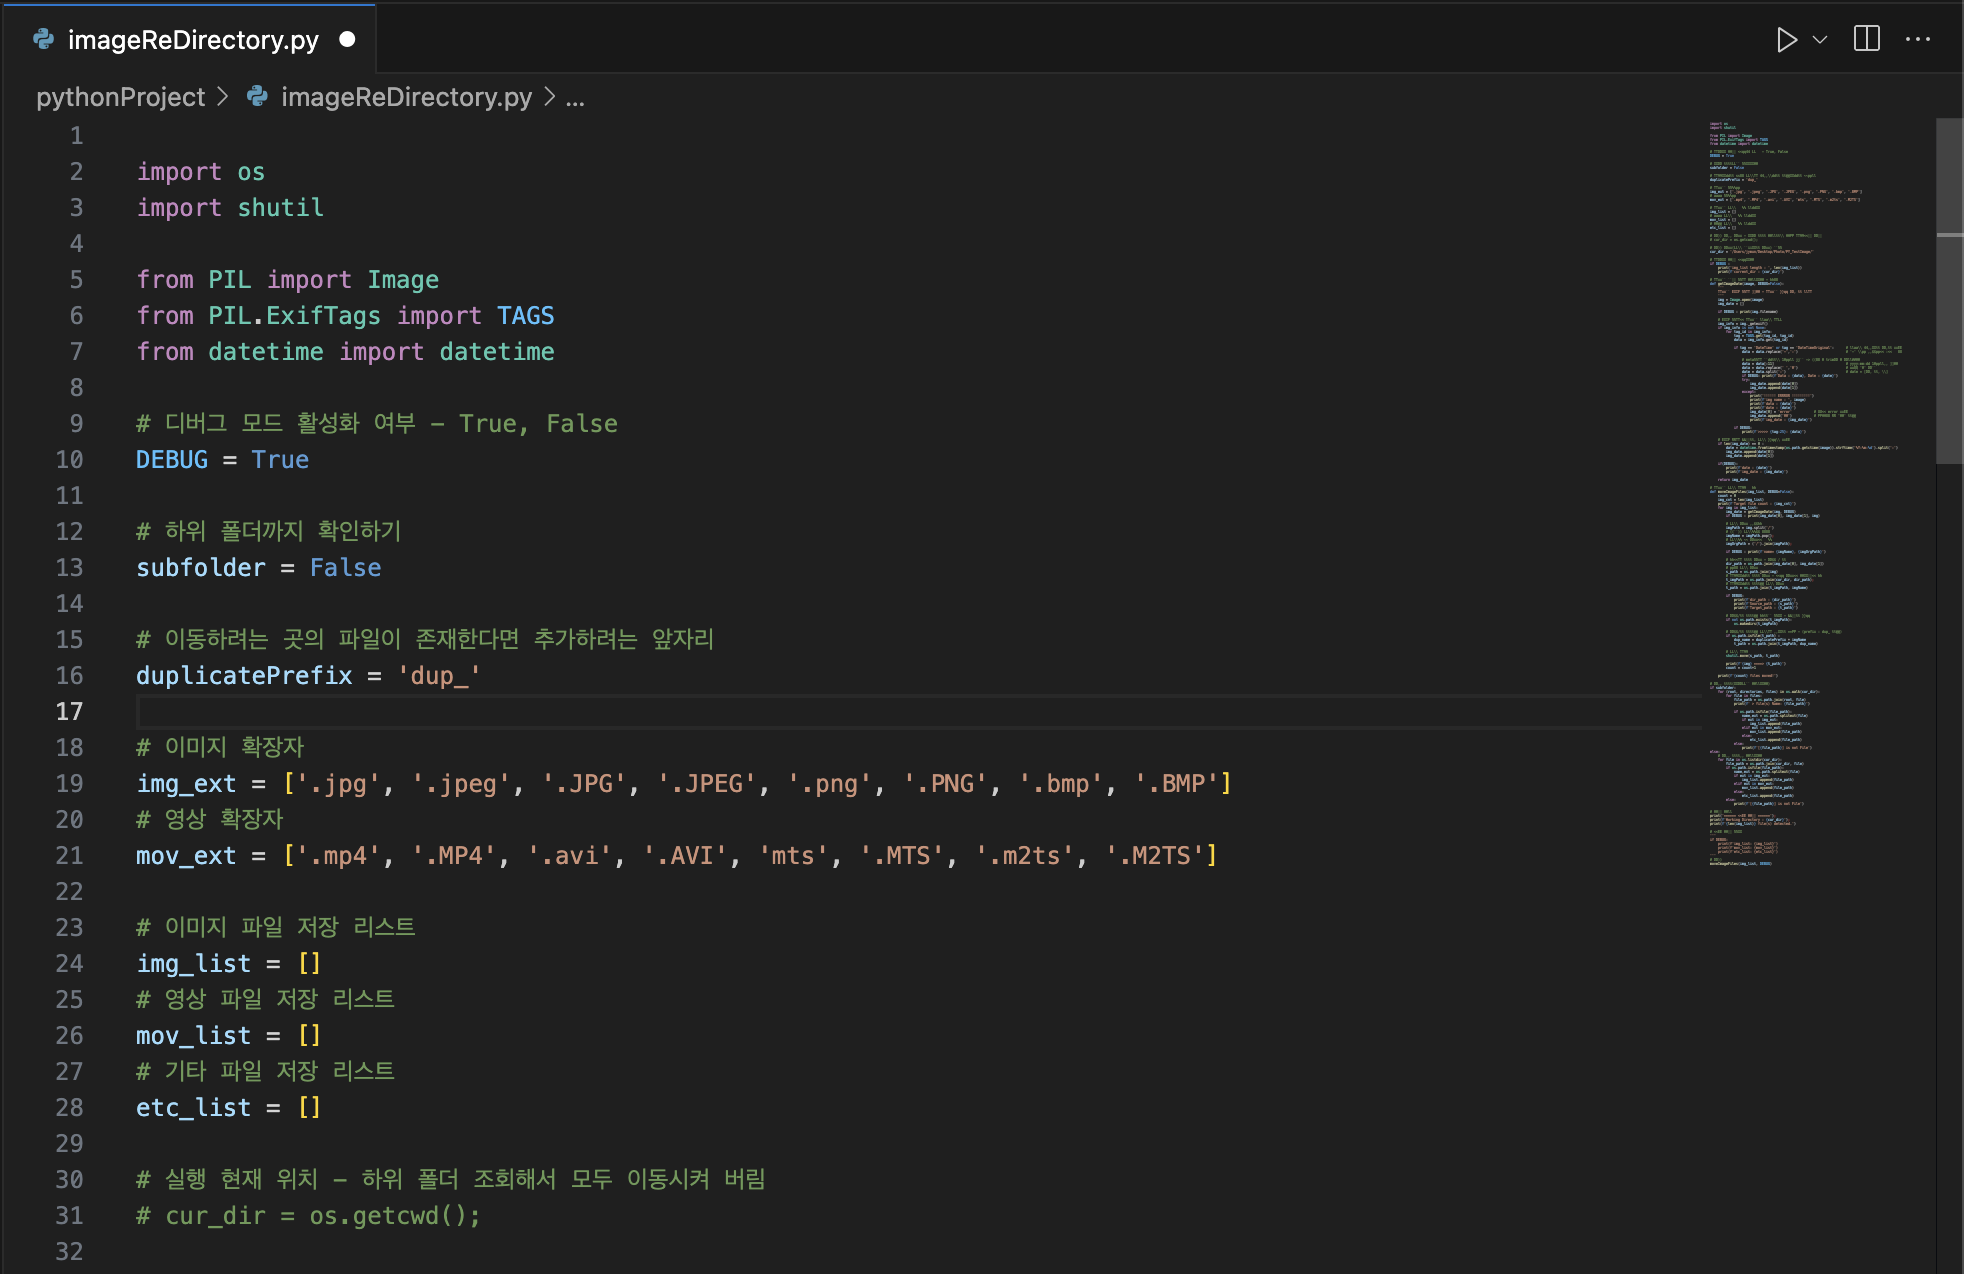Click the True value on DEBUG line

[280, 459]
